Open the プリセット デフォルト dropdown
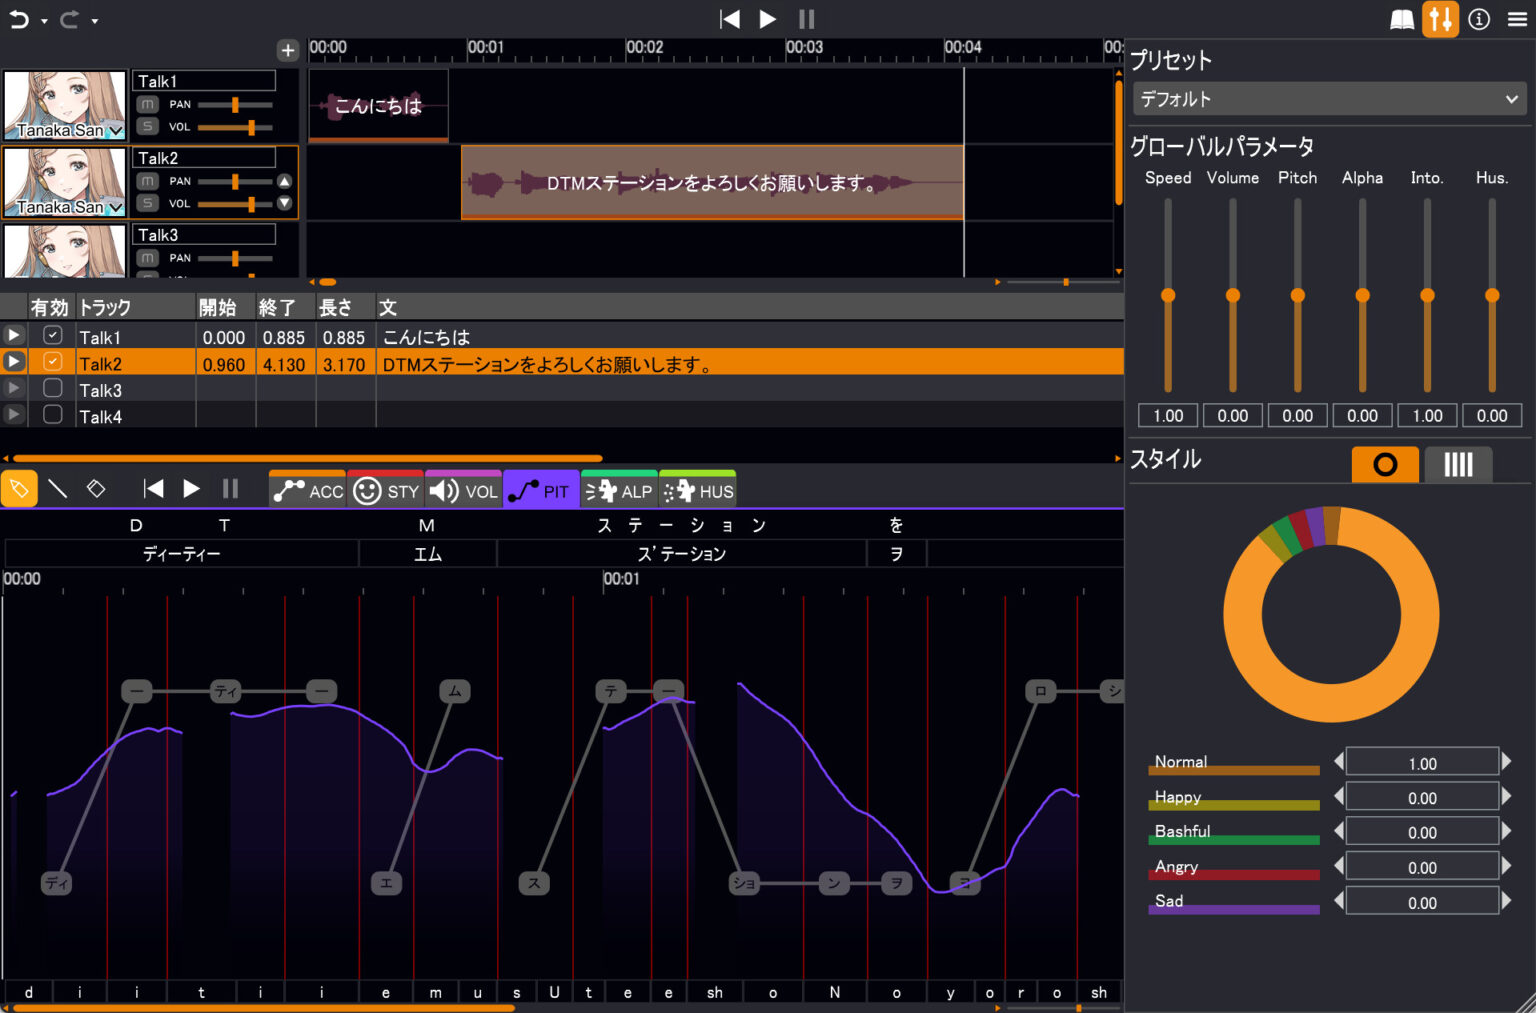Viewport: 1536px width, 1013px height. (x=1329, y=99)
